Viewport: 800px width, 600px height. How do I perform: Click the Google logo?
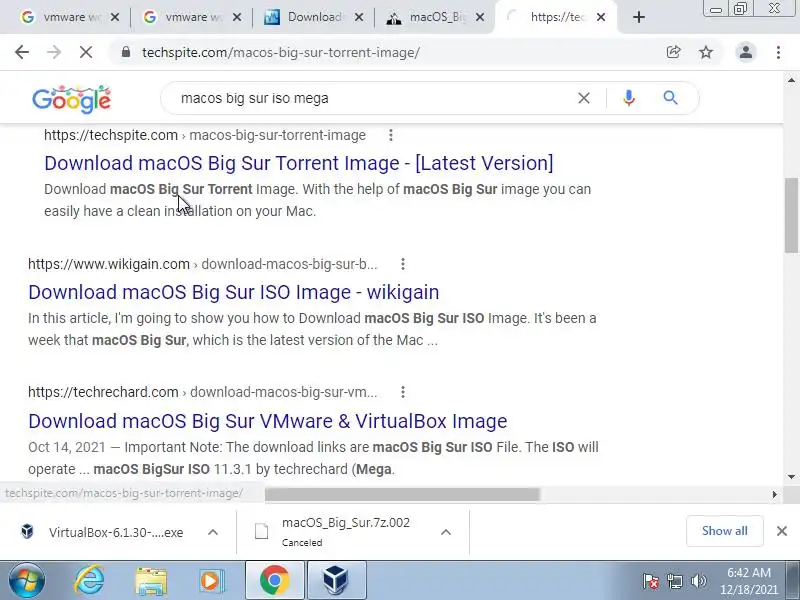pos(71,99)
